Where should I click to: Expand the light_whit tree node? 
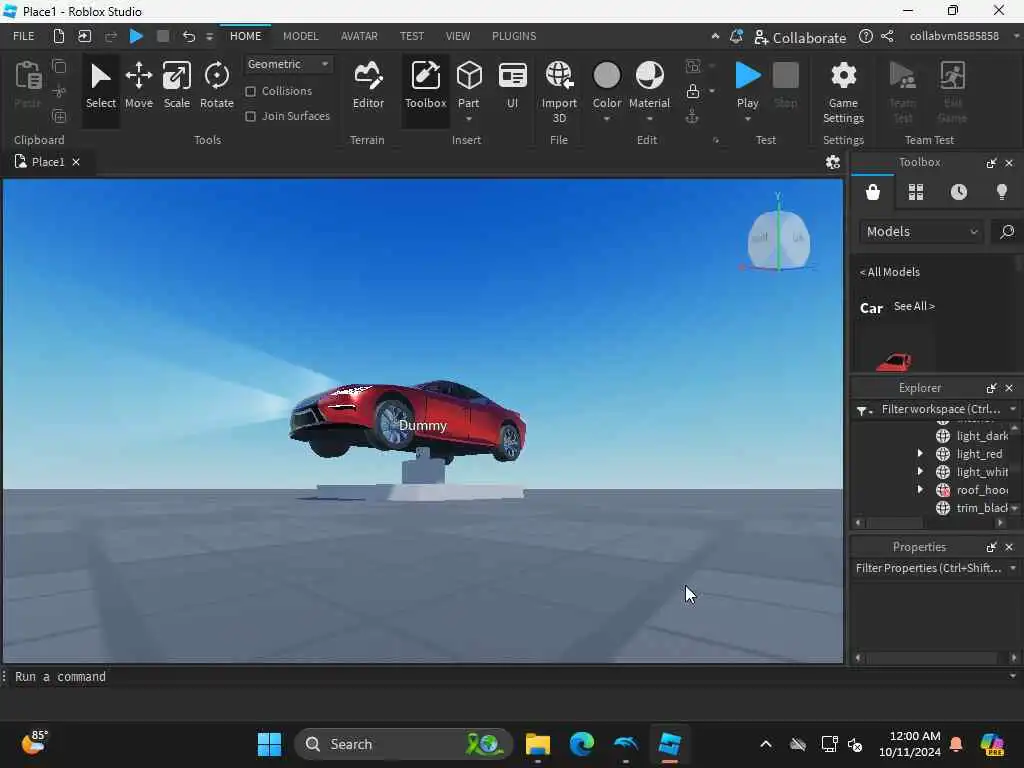(x=920, y=471)
